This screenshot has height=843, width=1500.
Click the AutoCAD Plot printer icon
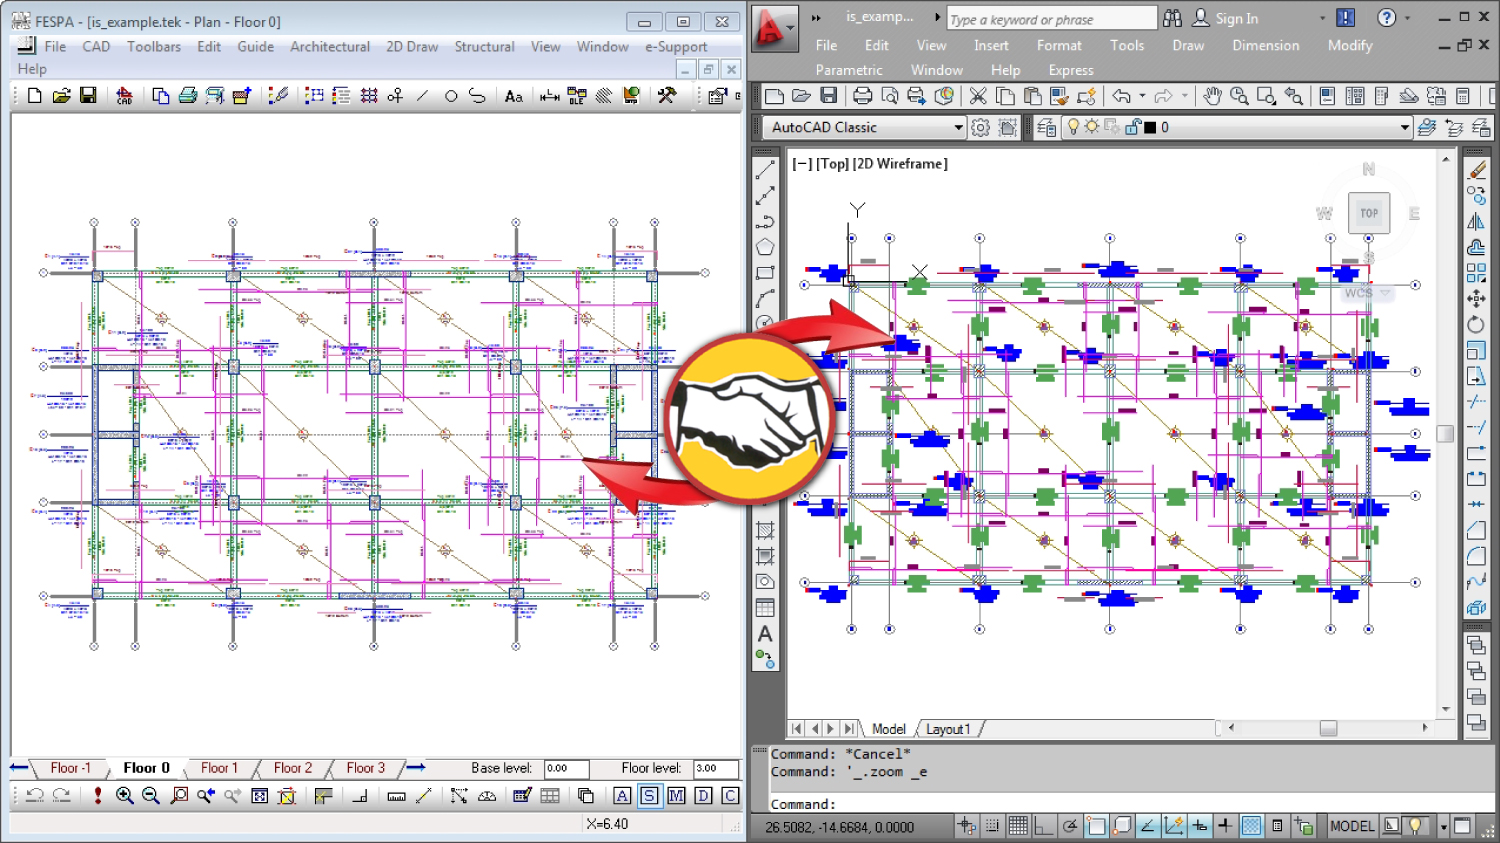click(862, 96)
